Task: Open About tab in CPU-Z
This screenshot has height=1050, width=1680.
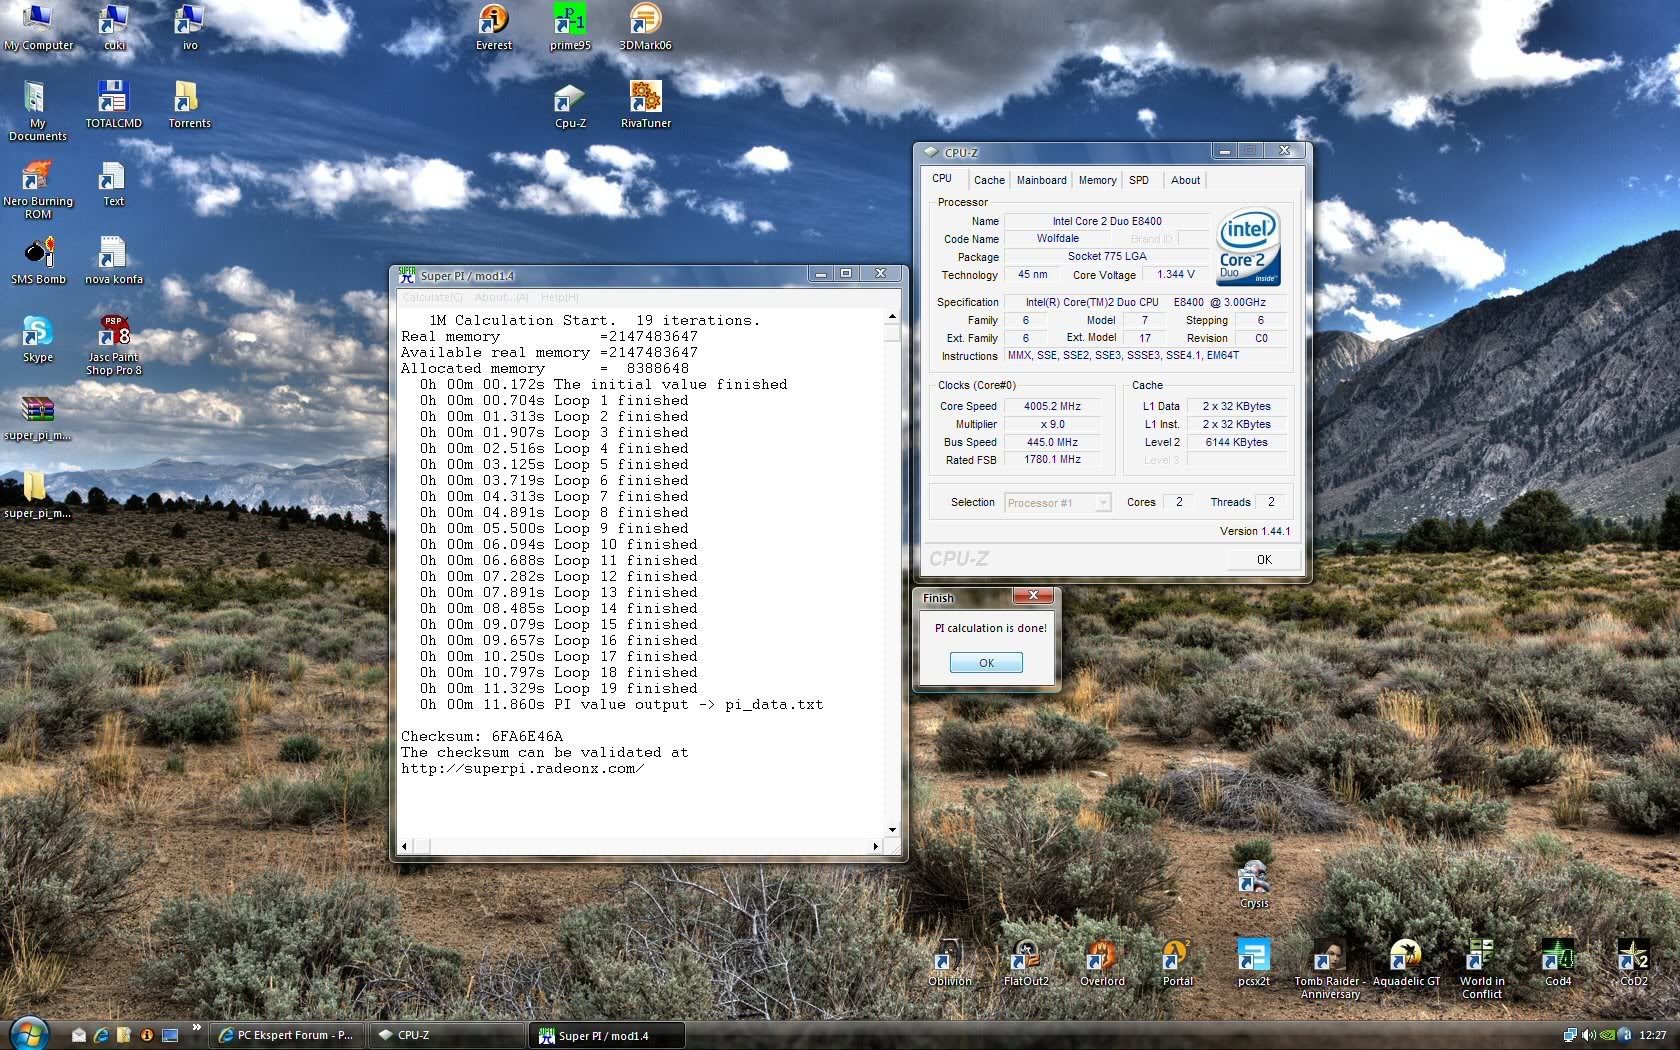Action: 1185,180
